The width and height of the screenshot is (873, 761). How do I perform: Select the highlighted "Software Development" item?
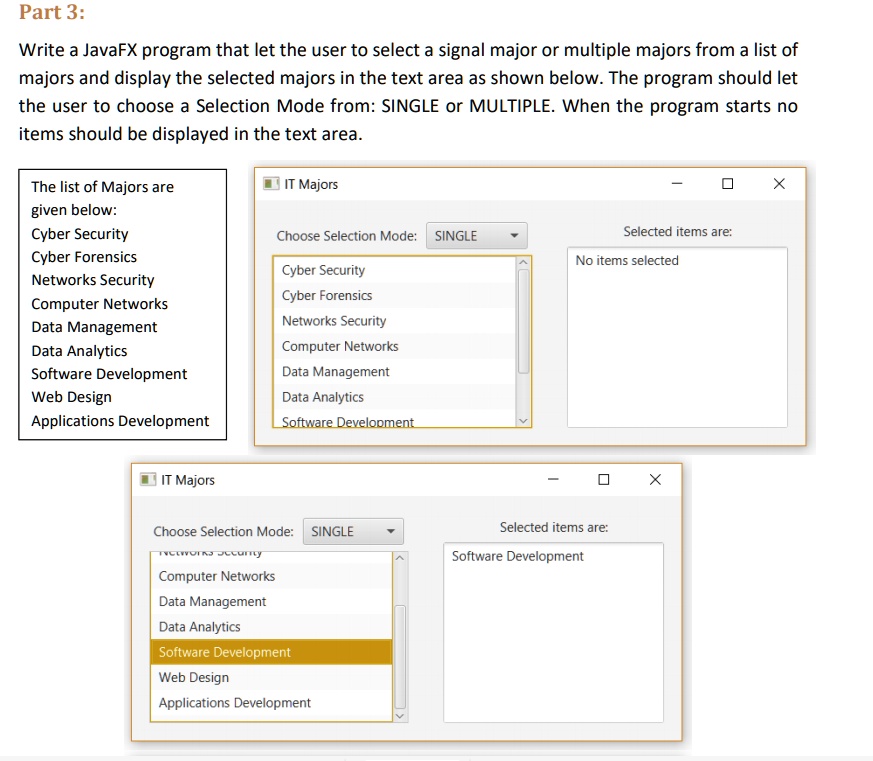point(224,652)
